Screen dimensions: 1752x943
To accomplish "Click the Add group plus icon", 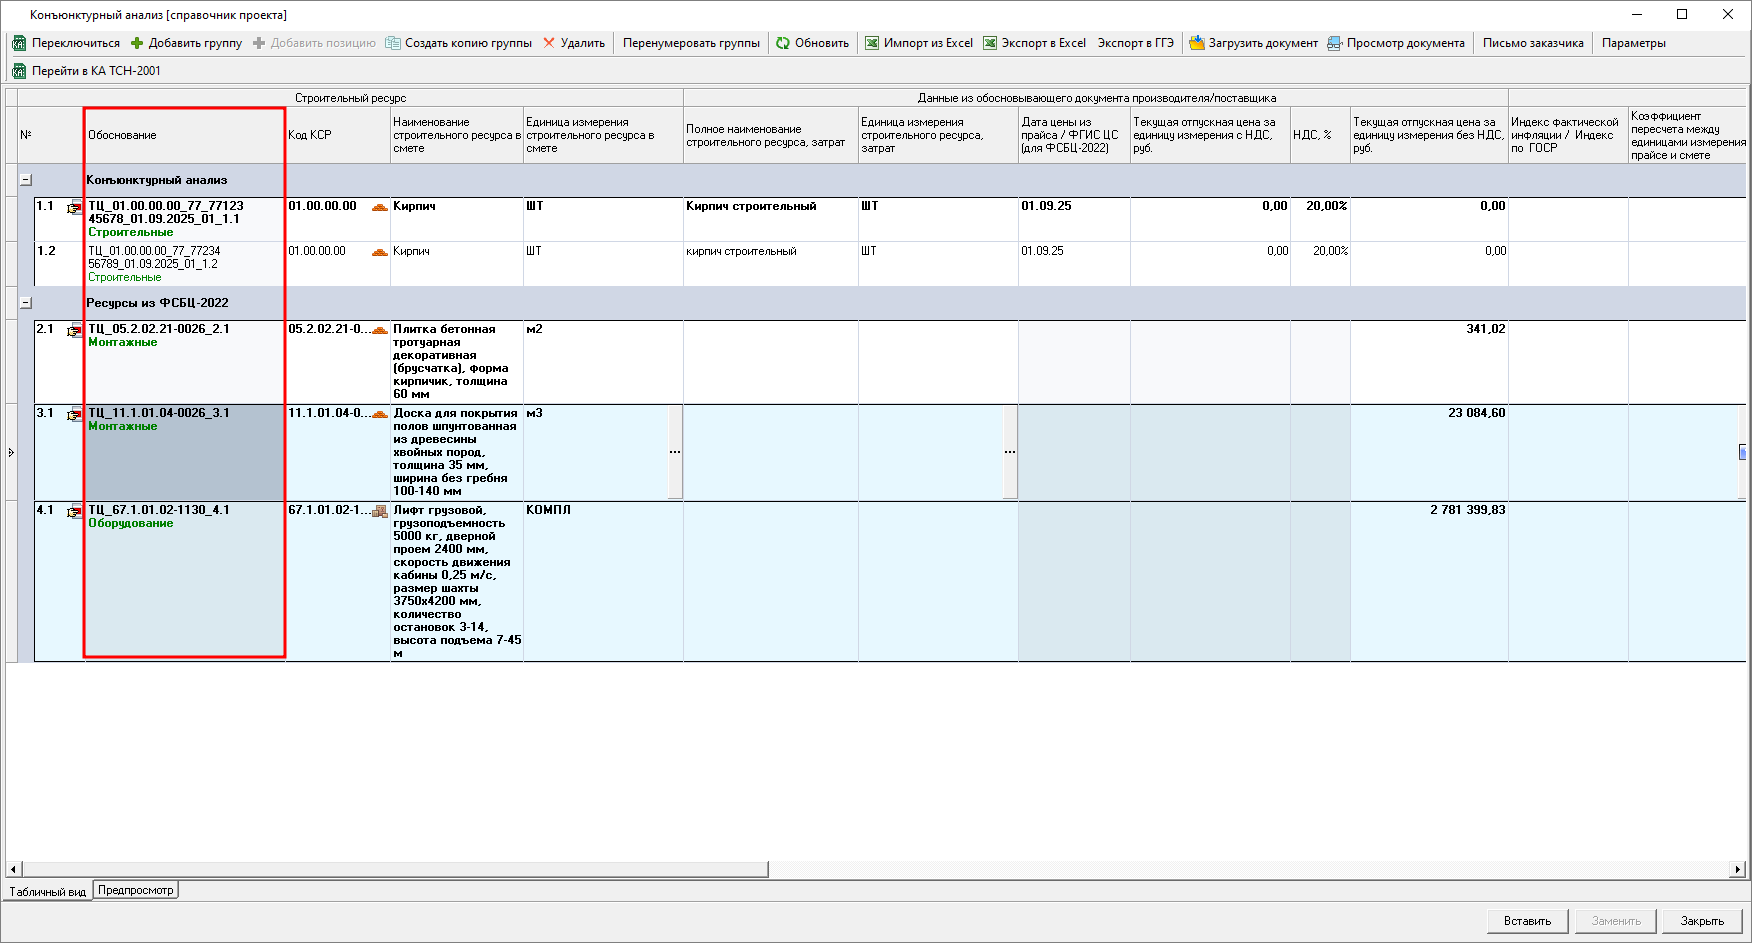I will click(137, 43).
